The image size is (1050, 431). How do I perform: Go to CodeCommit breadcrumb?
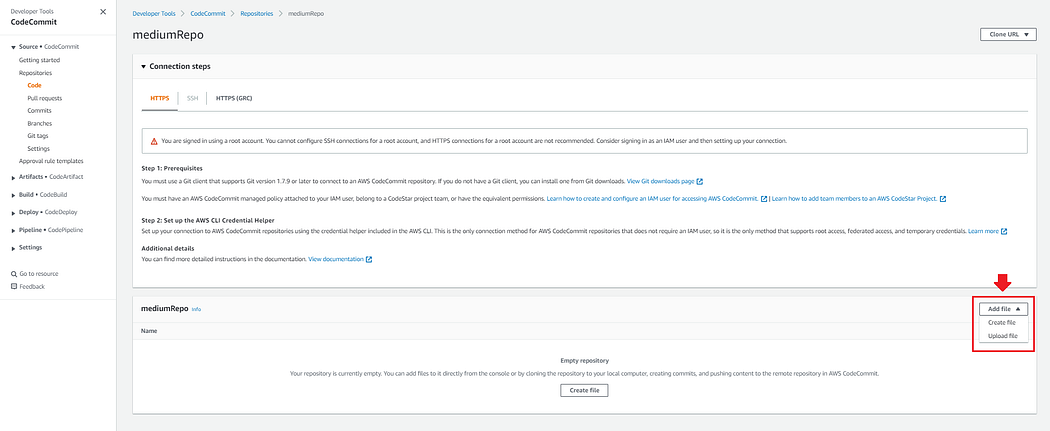[x=208, y=13]
